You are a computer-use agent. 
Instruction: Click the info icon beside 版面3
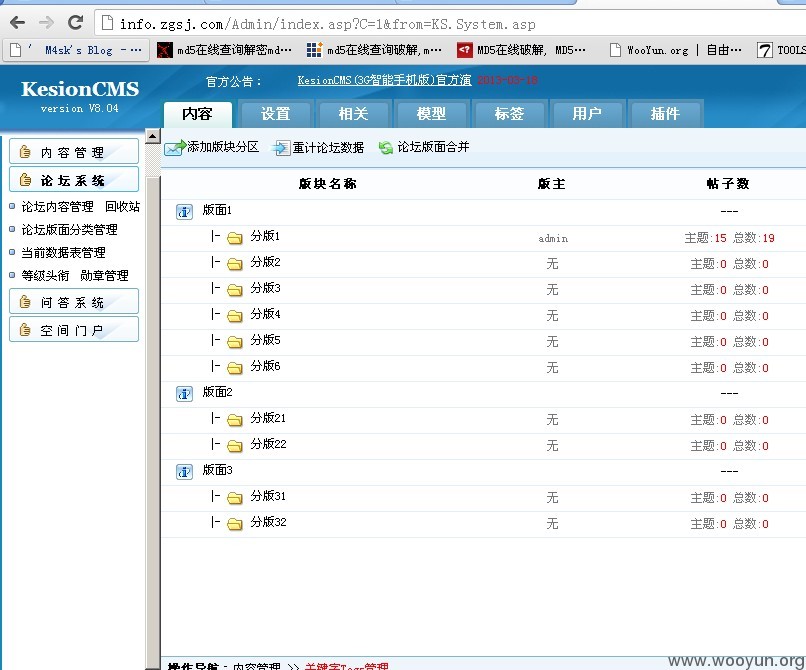click(x=185, y=472)
